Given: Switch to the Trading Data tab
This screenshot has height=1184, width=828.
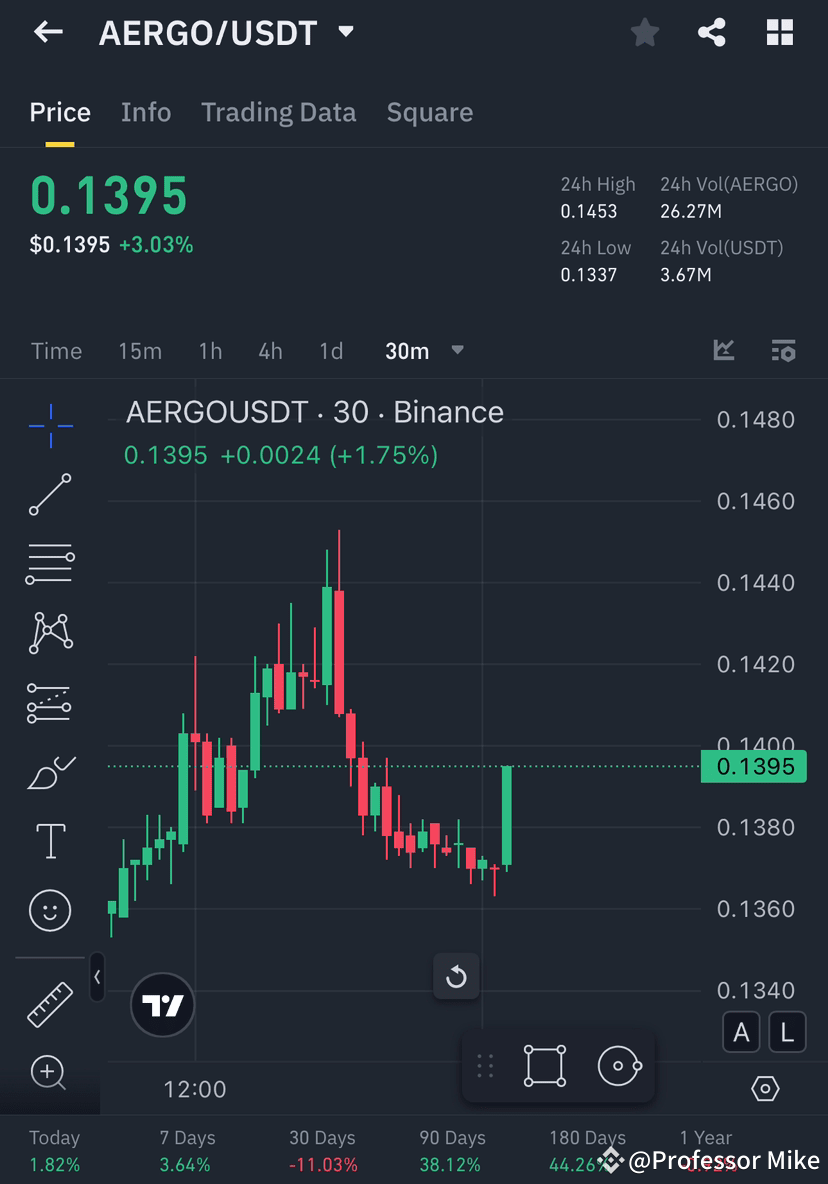Looking at the screenshot, I should coord(278,112).
